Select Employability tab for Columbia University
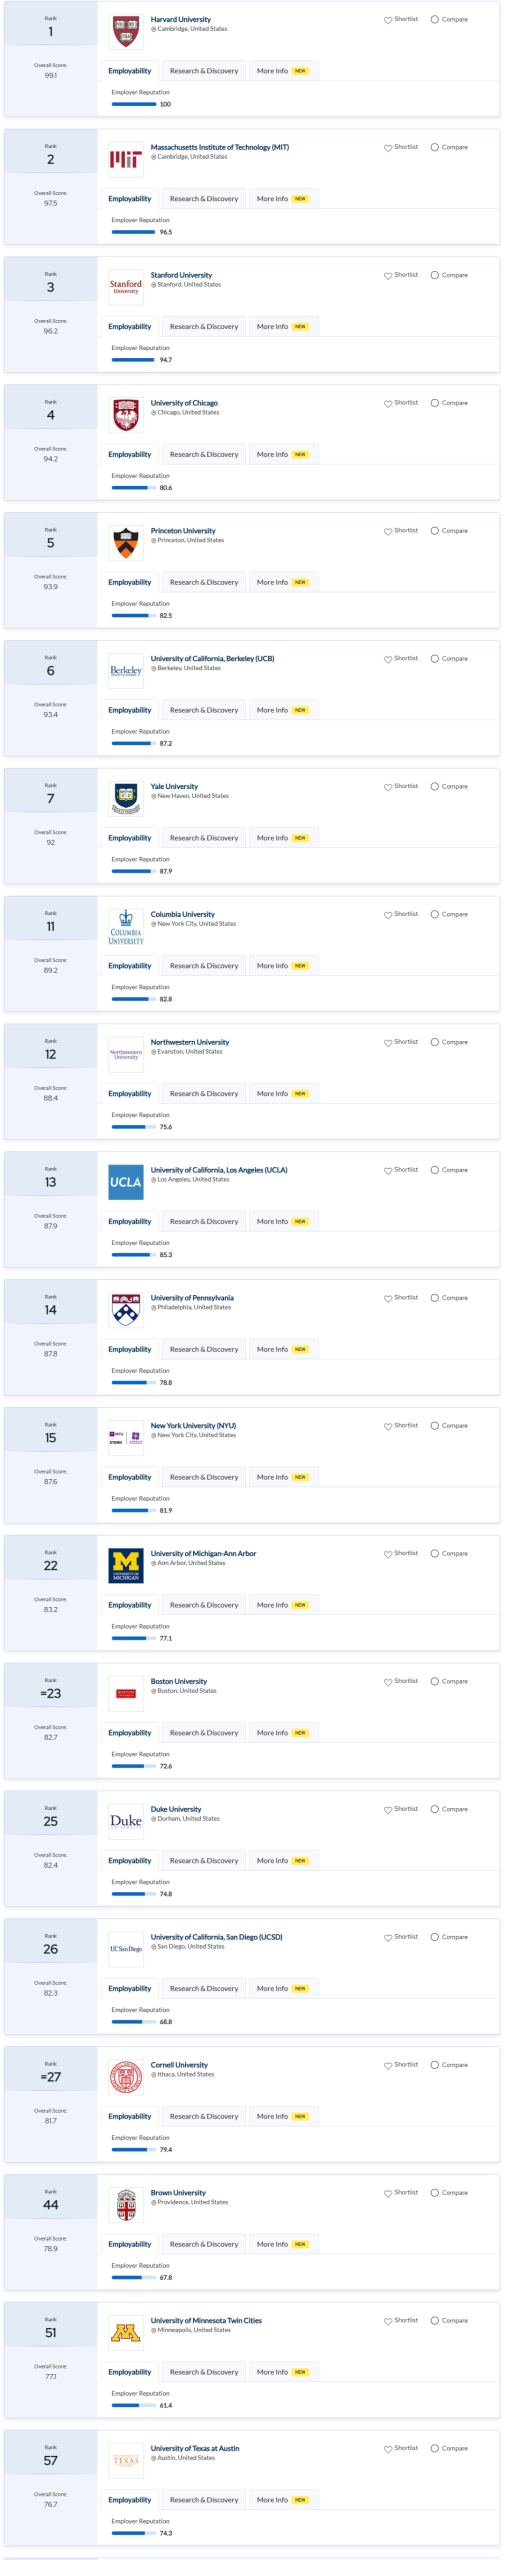506x2560 pixels. [130, 966]
